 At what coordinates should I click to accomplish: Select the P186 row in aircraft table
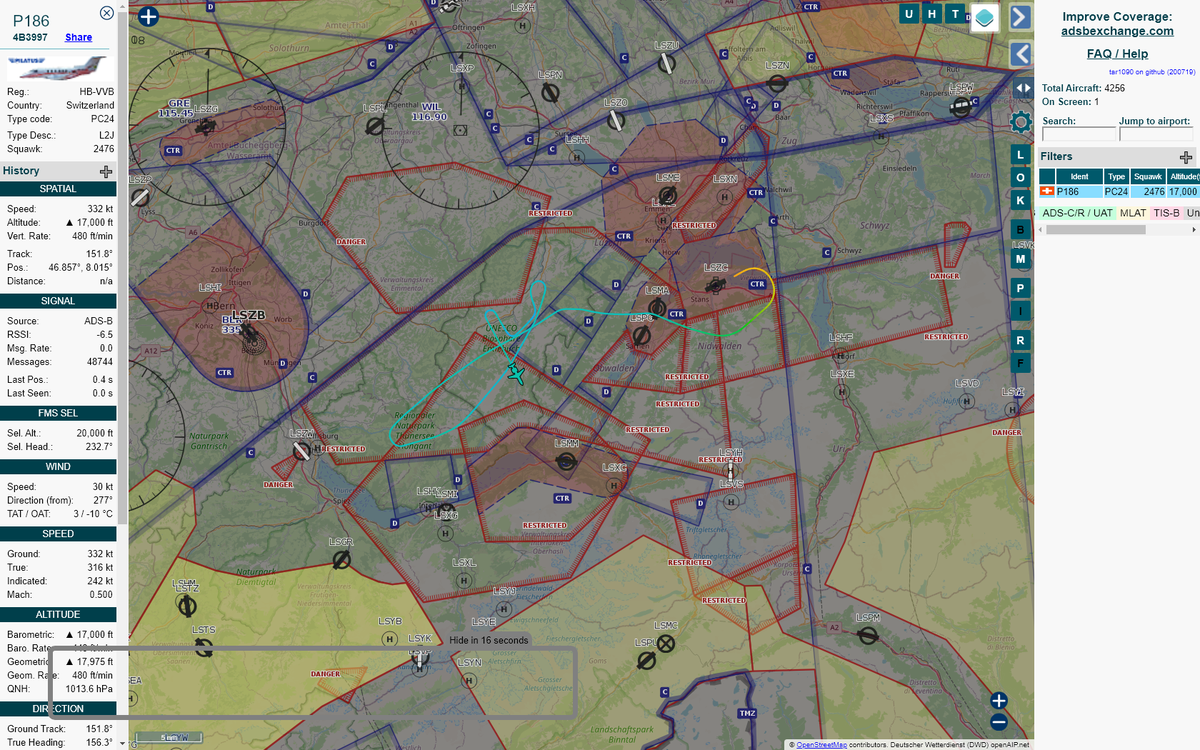click(x=1119, y=191)
